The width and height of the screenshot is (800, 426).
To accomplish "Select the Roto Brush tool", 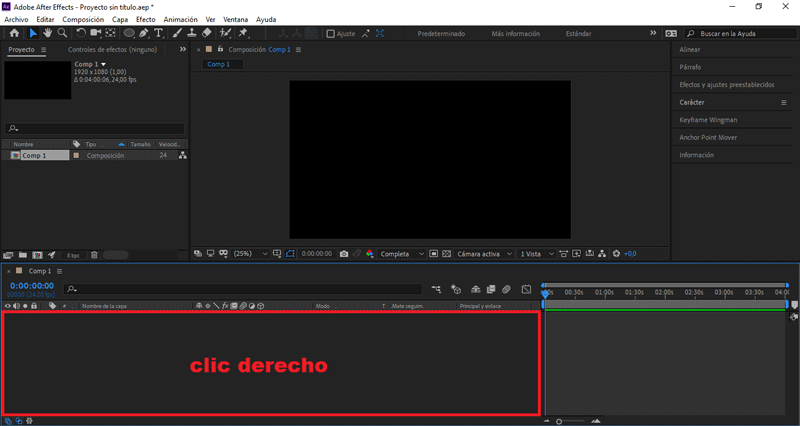I will 225,33.
